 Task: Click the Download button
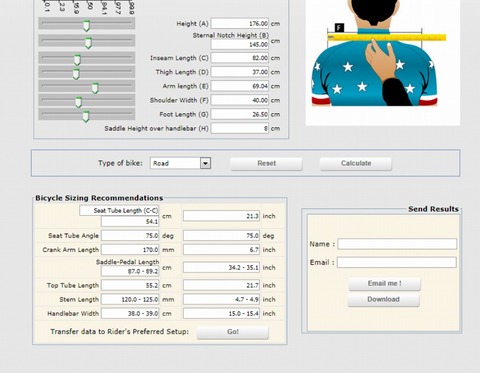[x=383, y=300]
